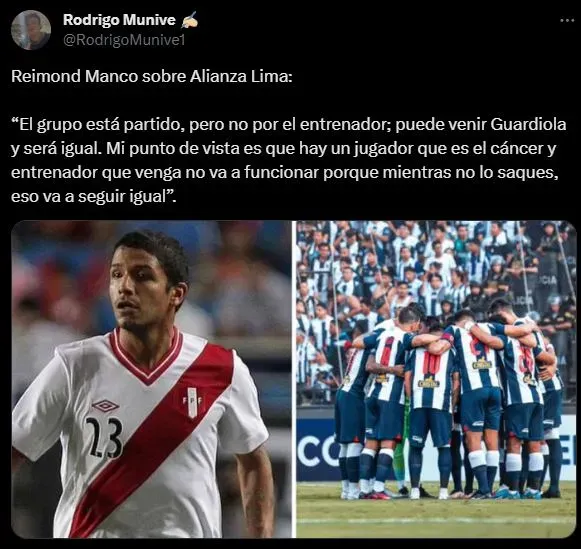Click the grass pitch below the huddle
581x549 pixels.
tap(436, 517)
